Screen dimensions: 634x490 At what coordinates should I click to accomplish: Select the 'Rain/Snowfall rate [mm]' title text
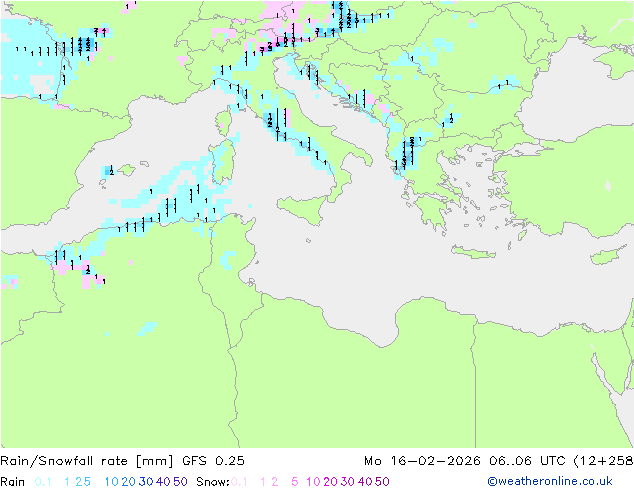87,461
